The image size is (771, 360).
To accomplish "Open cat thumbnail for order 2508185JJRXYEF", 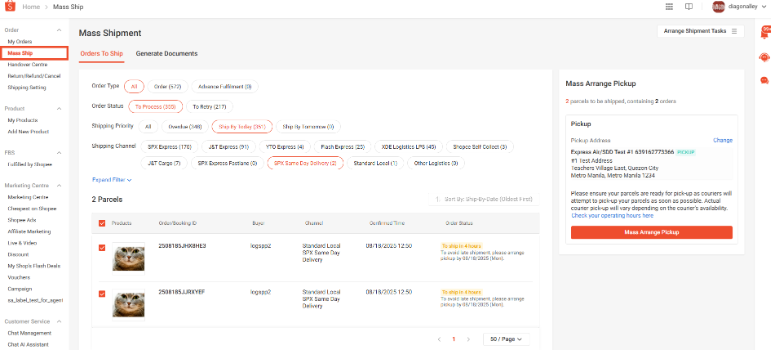I will (128, 304).
